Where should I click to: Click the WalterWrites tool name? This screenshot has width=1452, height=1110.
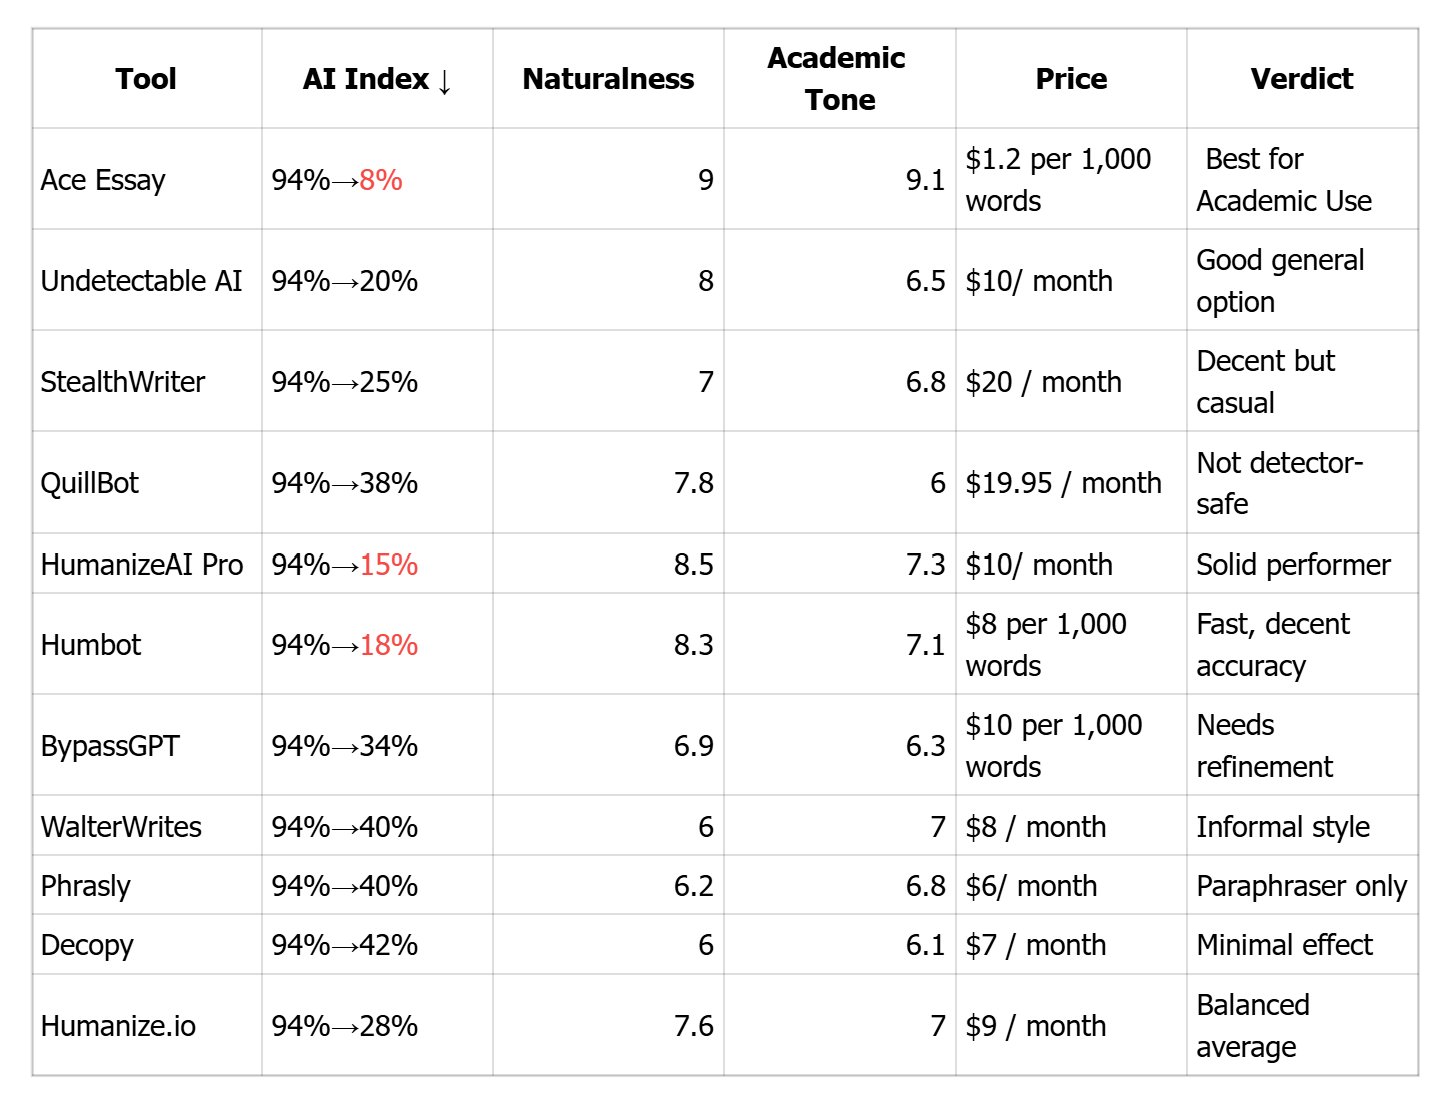pyautogui.click(x=121, y=827)
